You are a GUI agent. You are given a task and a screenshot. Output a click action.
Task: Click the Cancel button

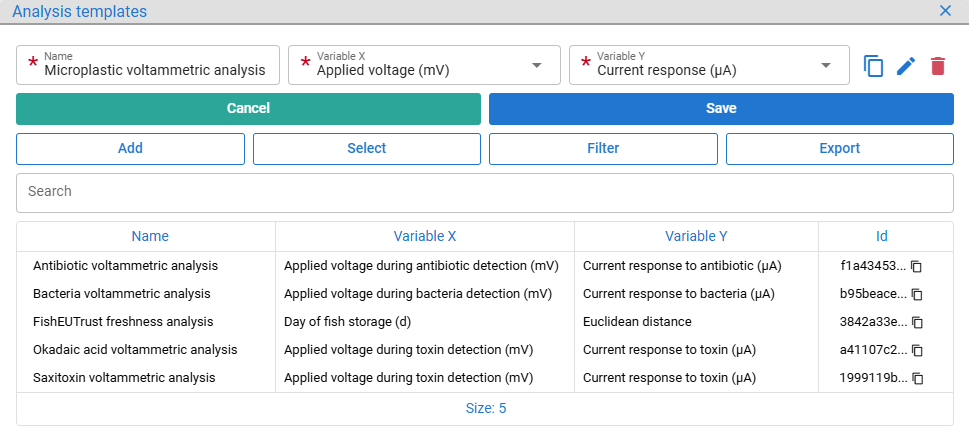(x=248, y=109)
